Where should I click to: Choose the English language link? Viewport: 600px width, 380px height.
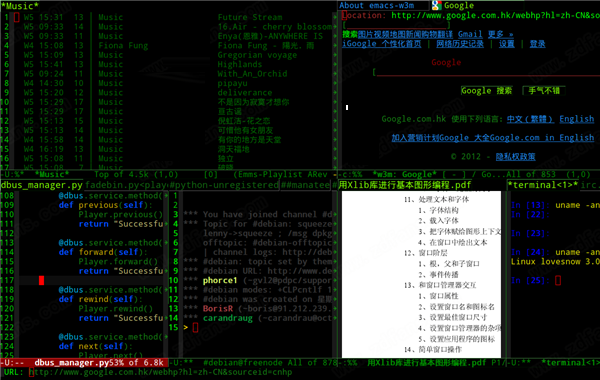click(x=577, y=119)
